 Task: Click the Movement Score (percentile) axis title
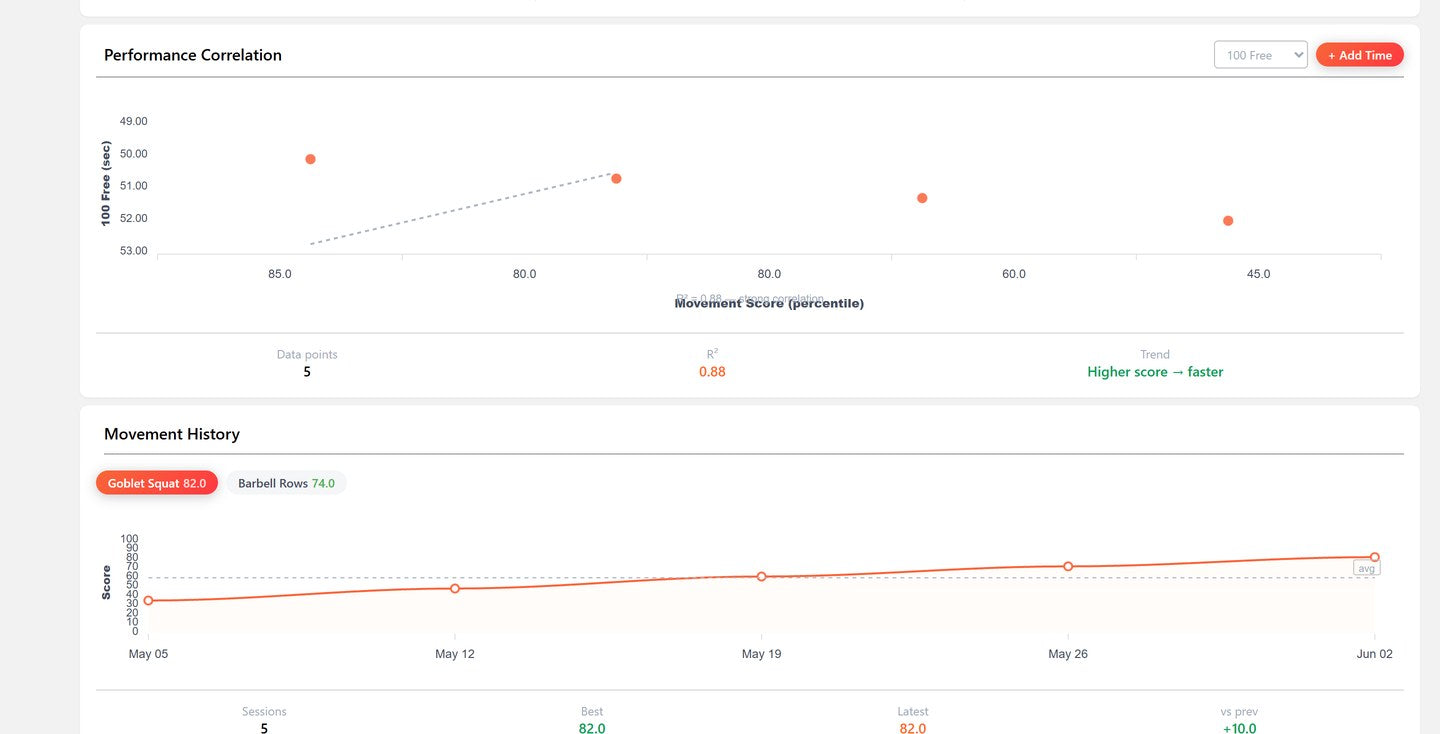point(769,303)
